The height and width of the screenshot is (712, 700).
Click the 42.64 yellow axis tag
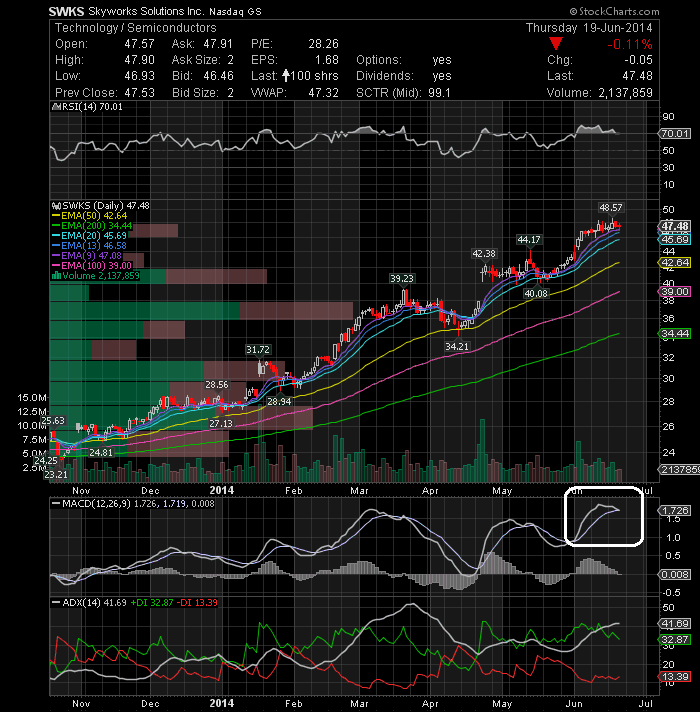click(675, 262)
